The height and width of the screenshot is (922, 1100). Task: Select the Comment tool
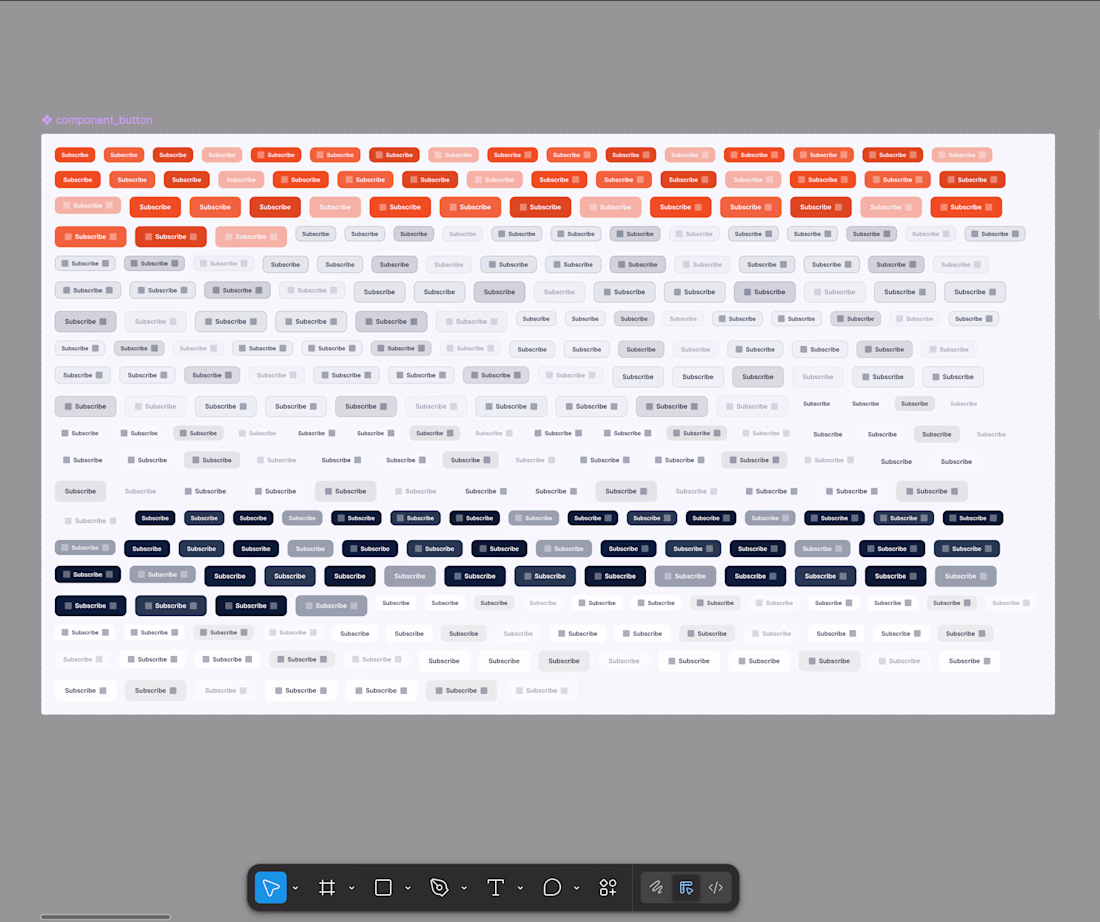(x=552, y=888)
